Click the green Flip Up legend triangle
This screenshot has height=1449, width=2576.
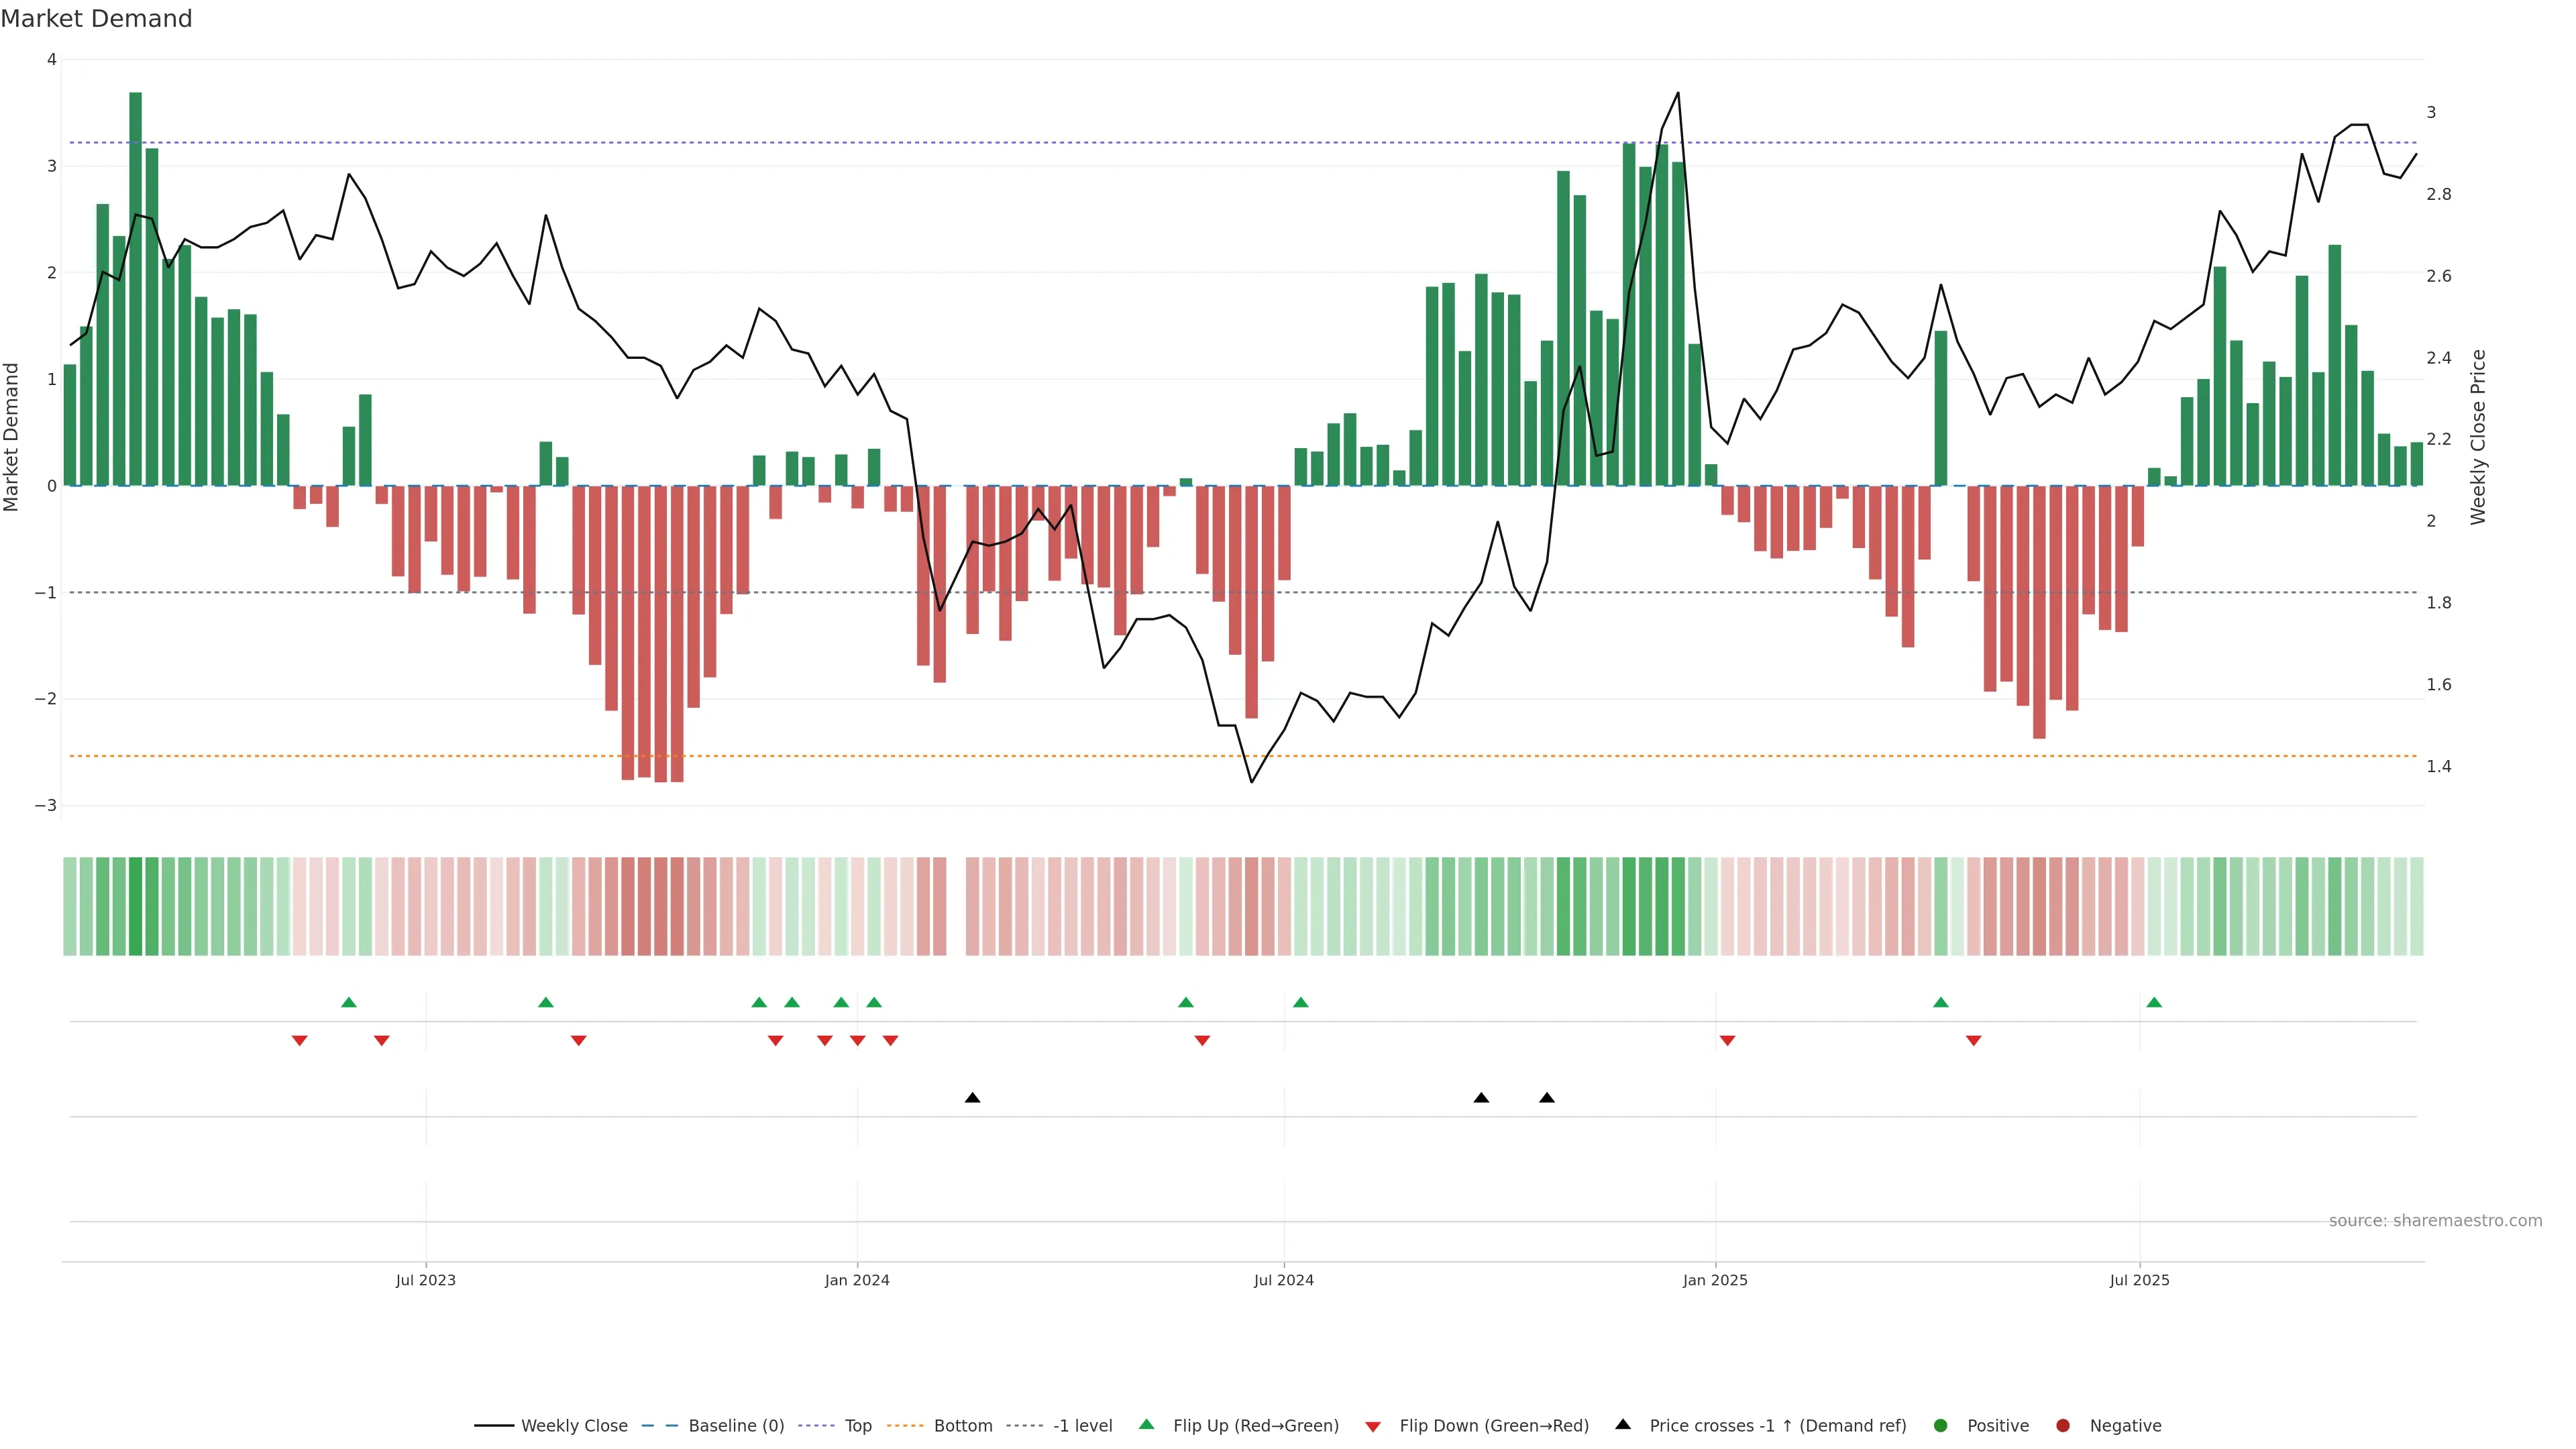1146,1424
